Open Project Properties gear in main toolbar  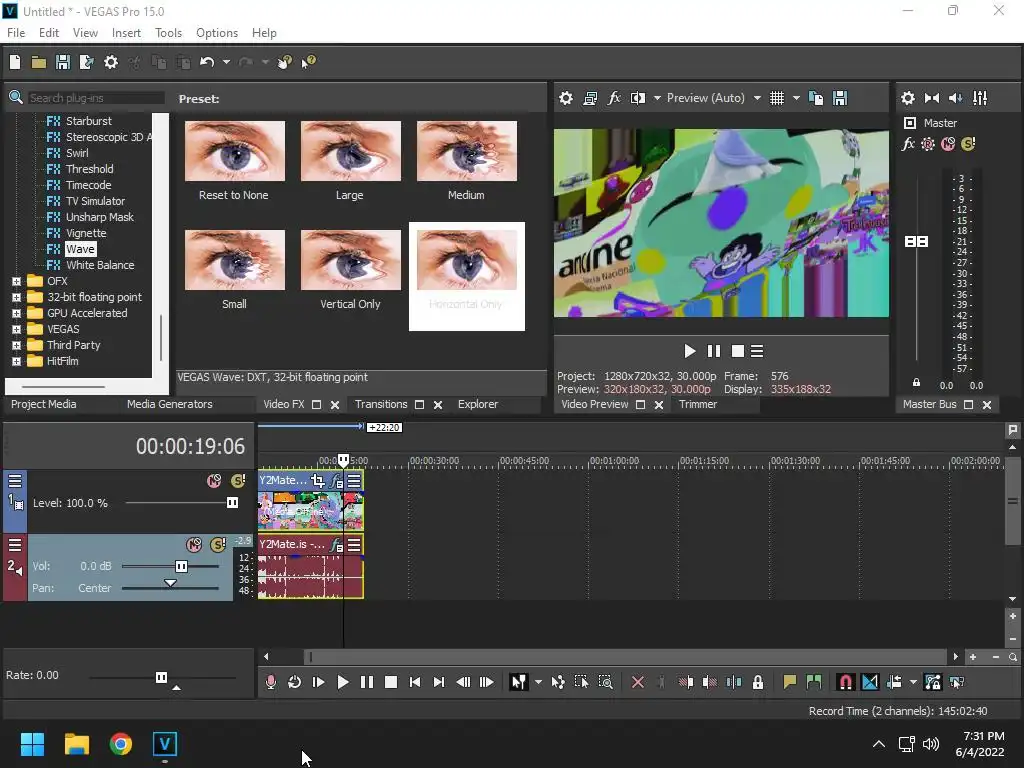pos(111,62)
